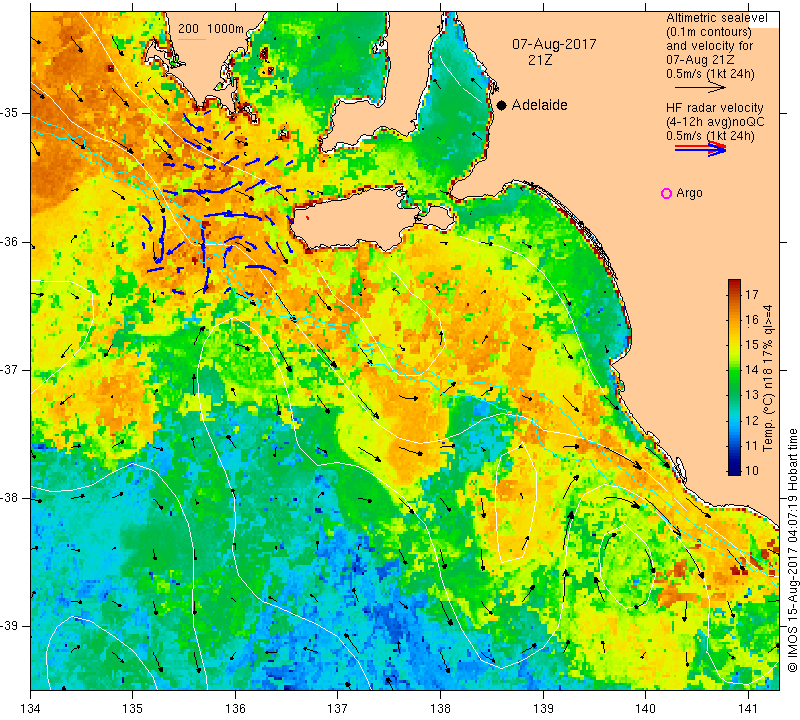800x720 pixels.
Task: Click the color bar label 12
Action: [x=752, y=420]
